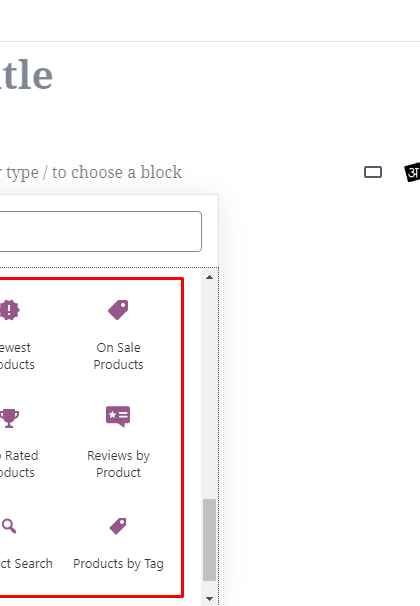420x606 pixels.
Task: Click the "Products by Tag" text
Action: point(118,564)
